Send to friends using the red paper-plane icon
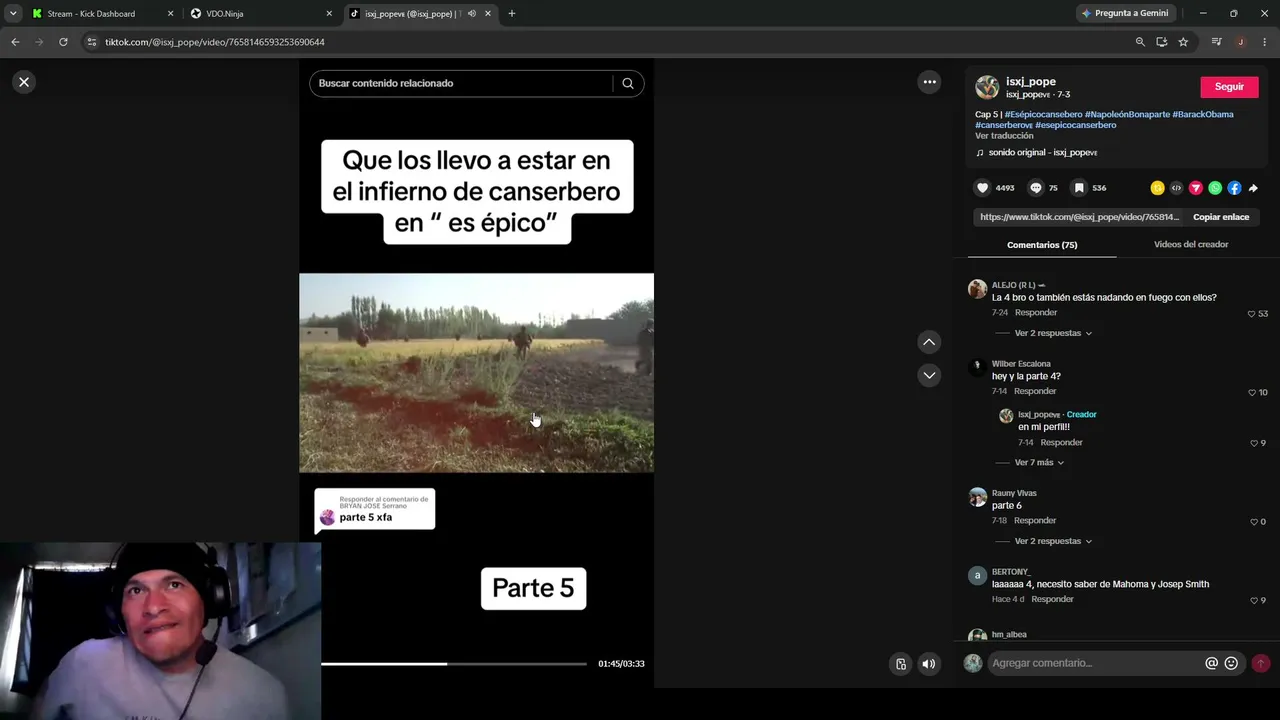 pyautogui.click(x=1195, y=188)
